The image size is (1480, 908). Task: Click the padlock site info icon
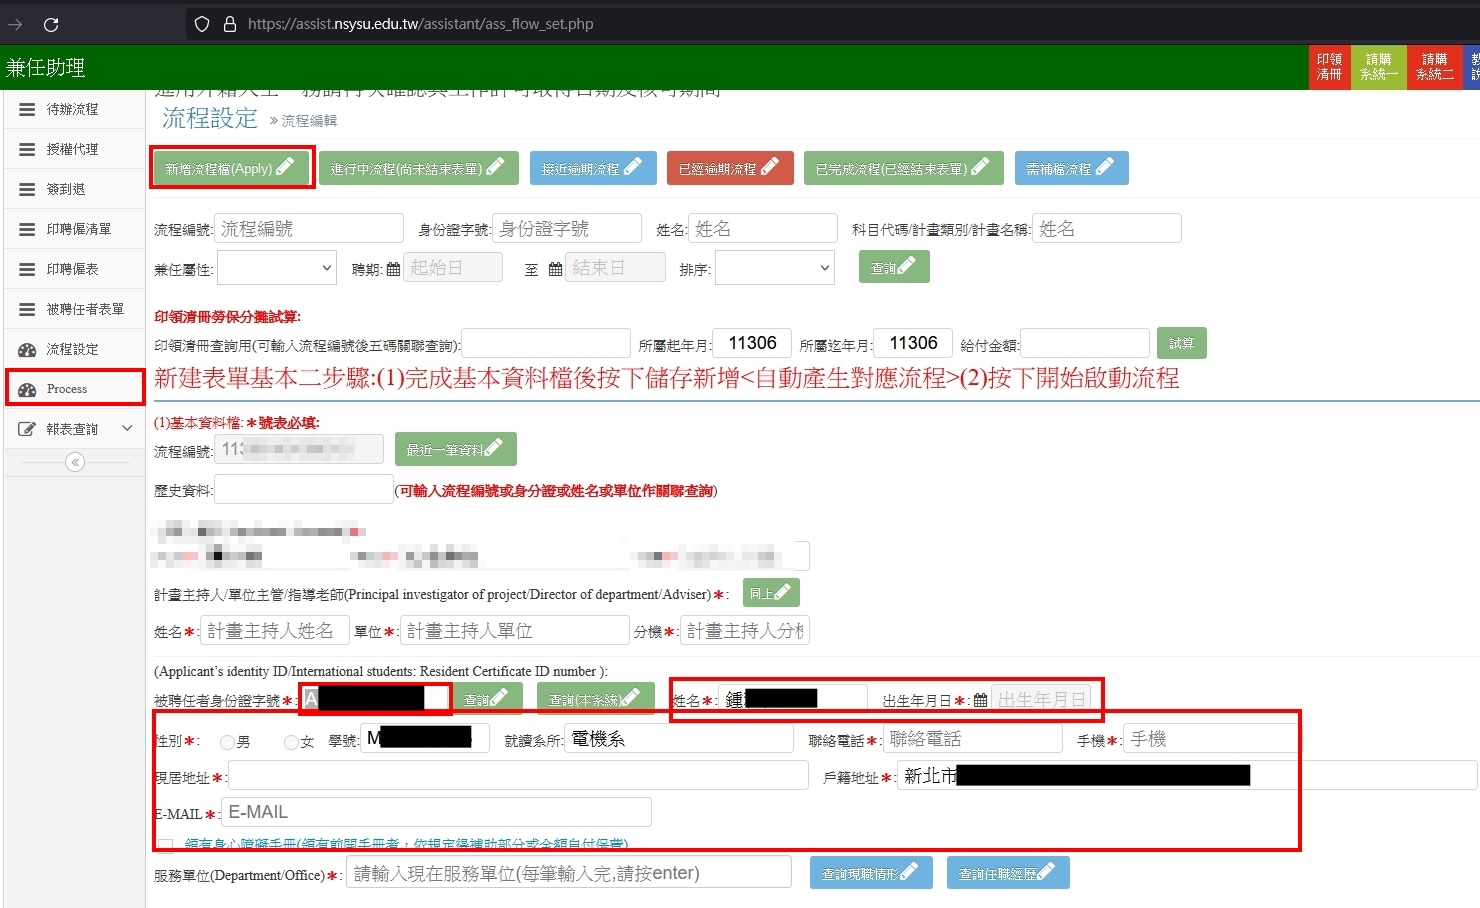(x=230, y=24)
